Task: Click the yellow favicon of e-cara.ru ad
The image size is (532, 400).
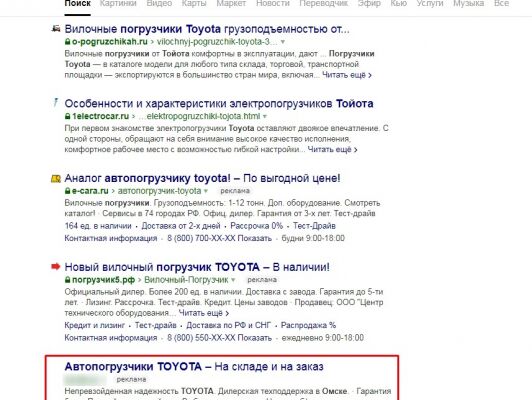Action: pos(56,178)
